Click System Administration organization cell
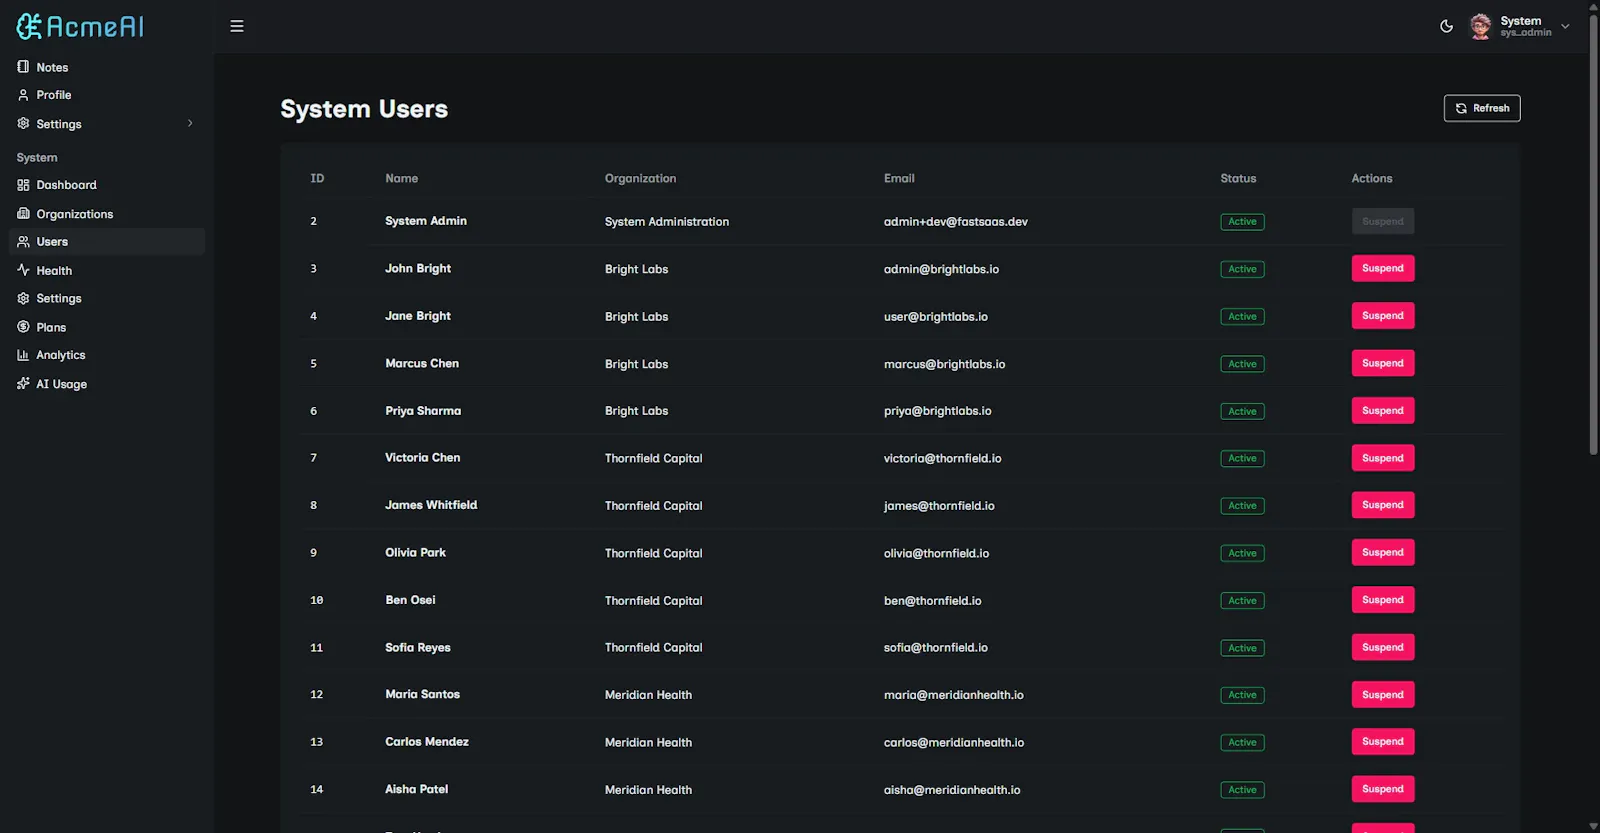This screenshot has height=833, width=1600. [x=666, y=222]
